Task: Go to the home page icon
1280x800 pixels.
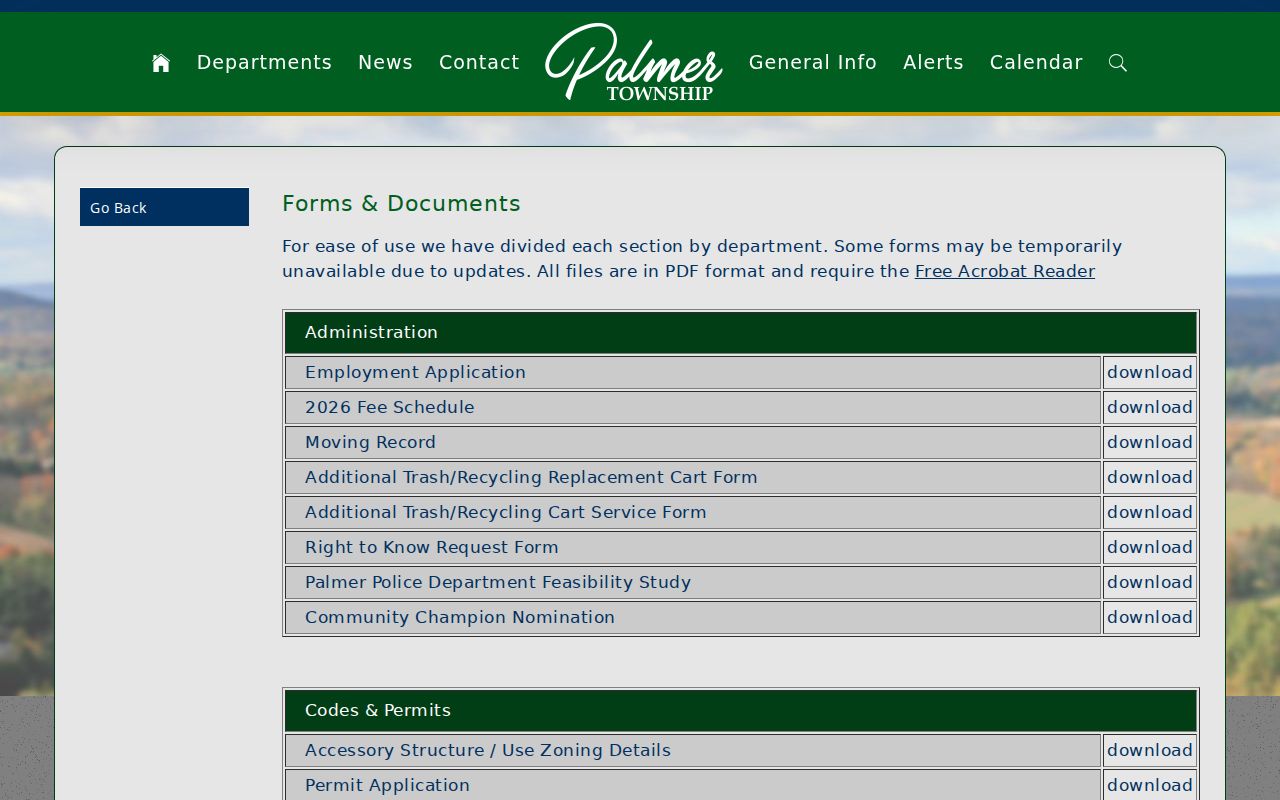Action: pos(161,63)
